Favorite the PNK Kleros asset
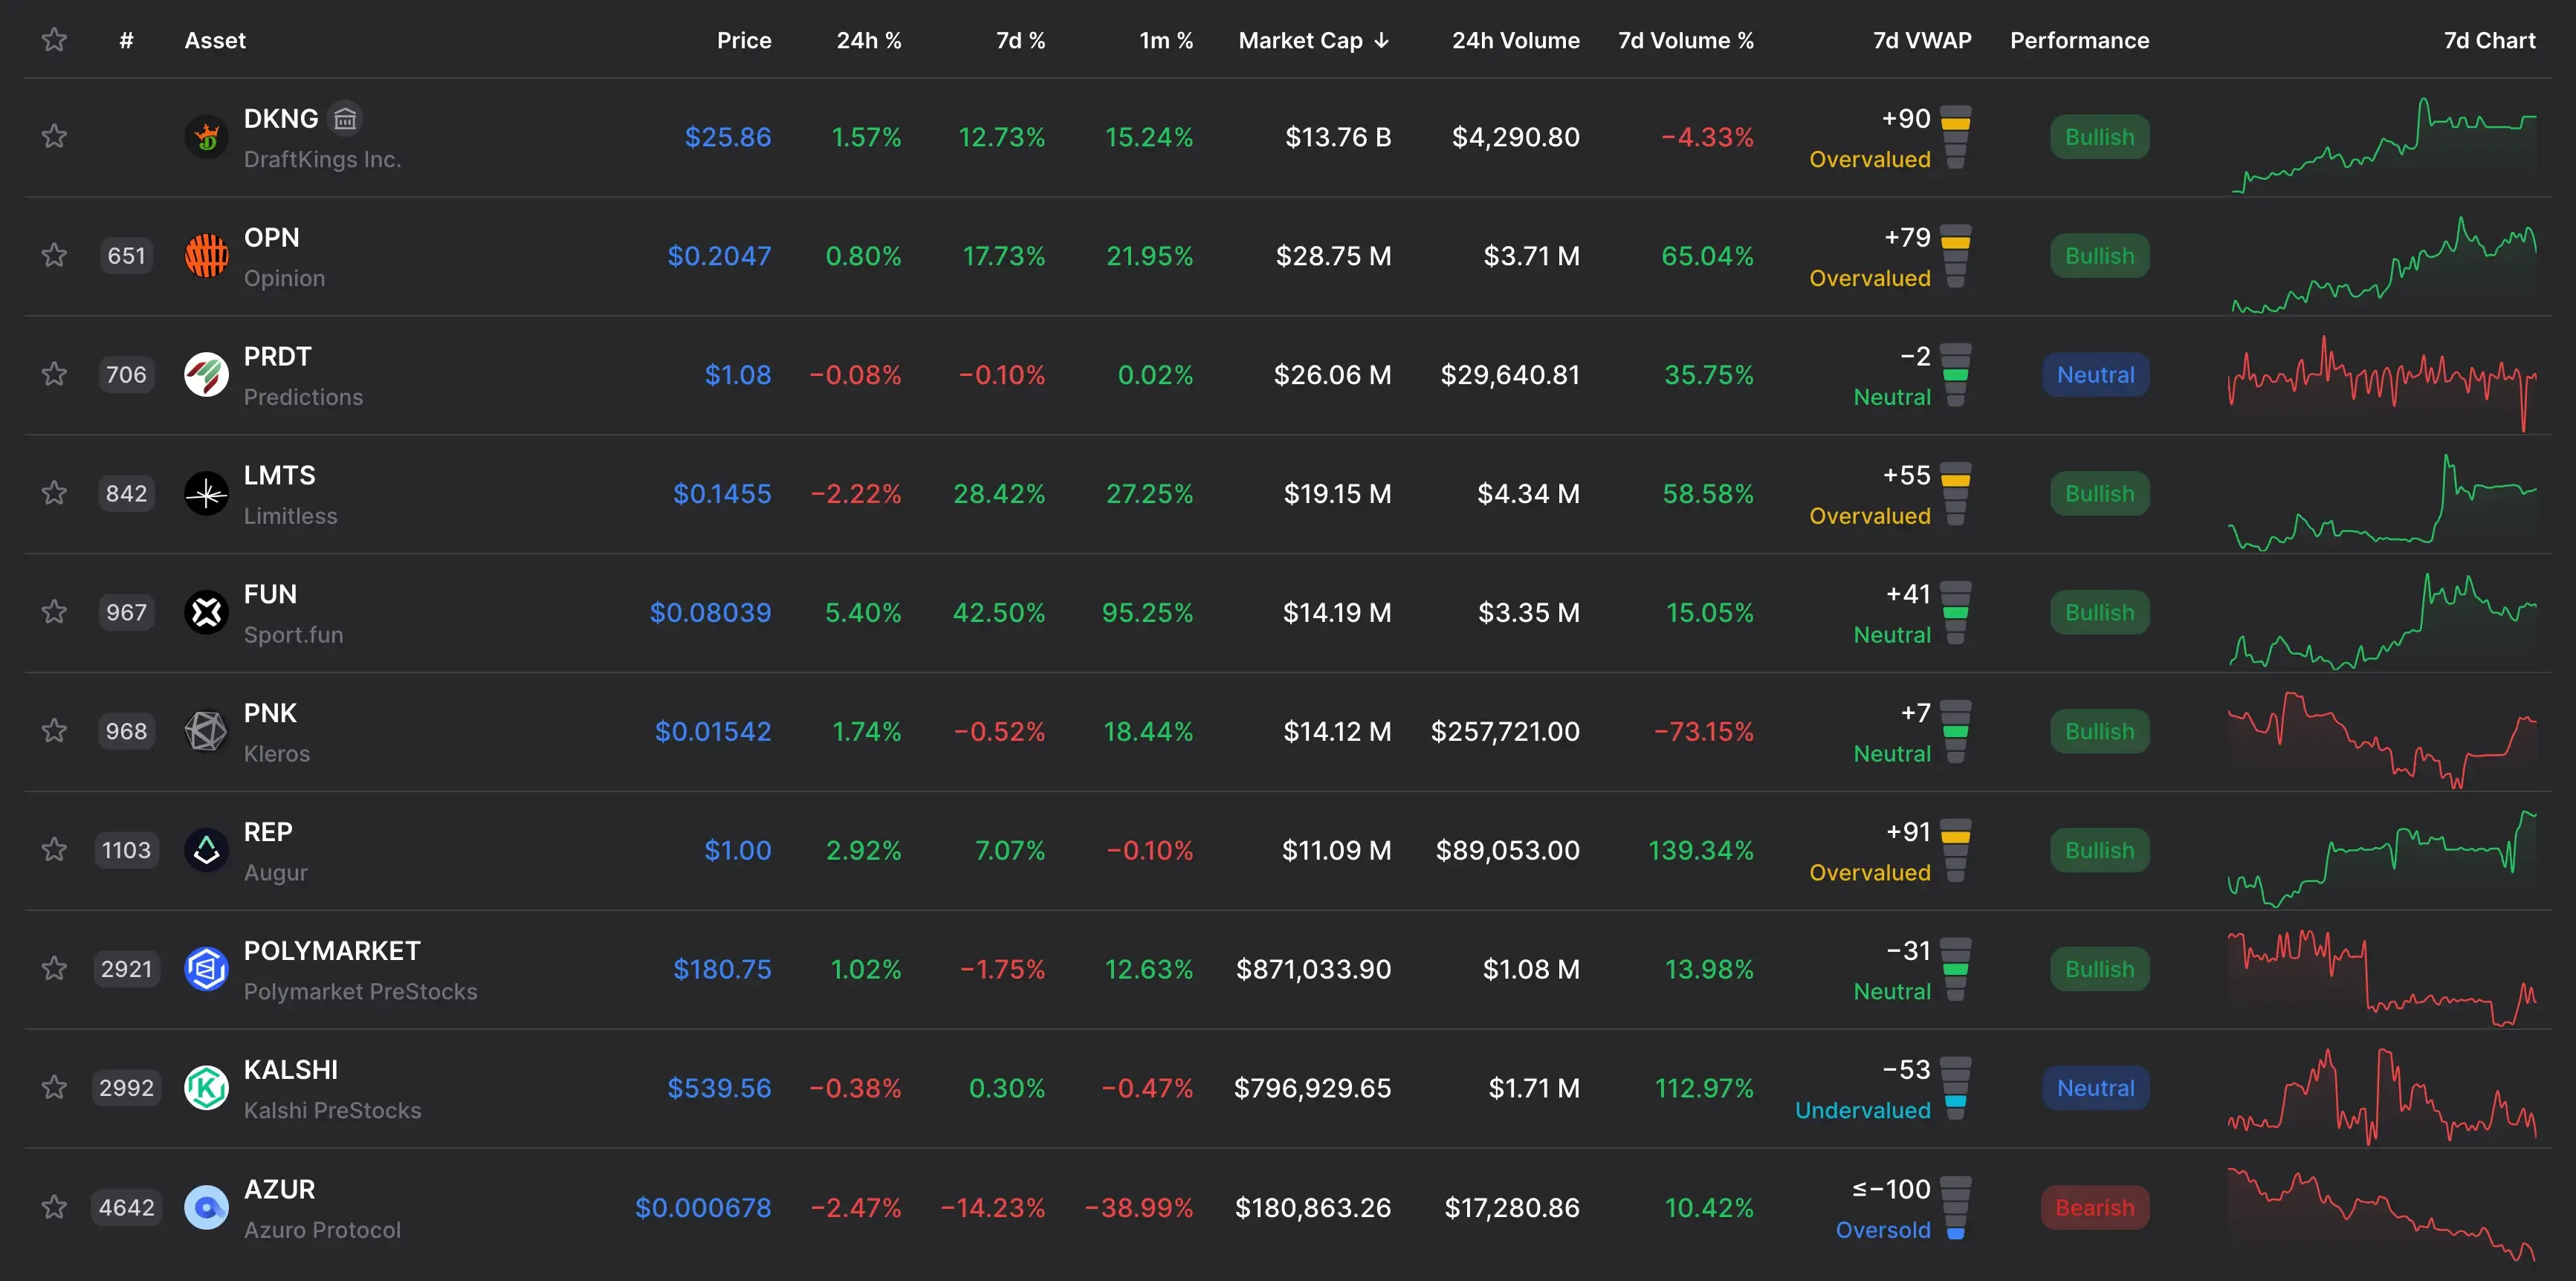2576x1281 pixels. pyautogui.click(x=54, y=731)
